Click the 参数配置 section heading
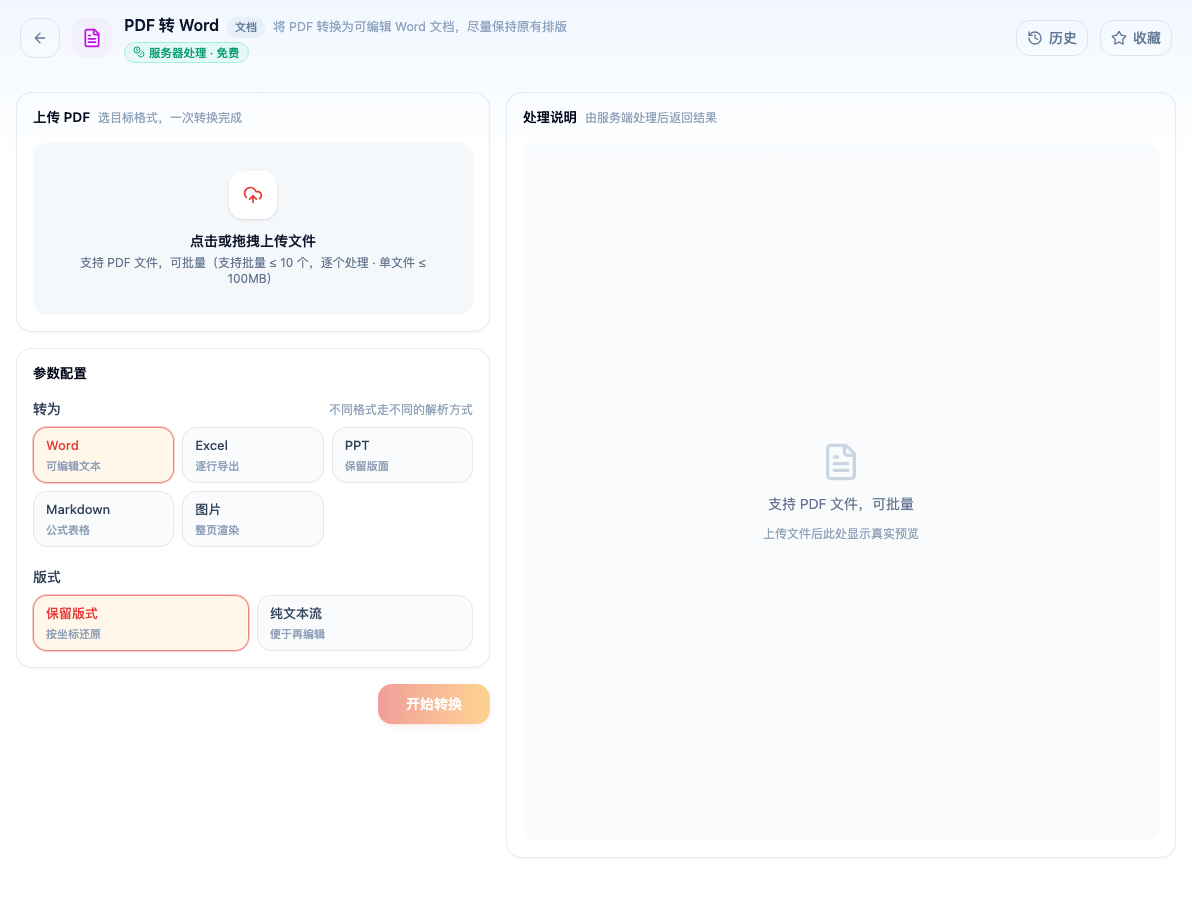The image size is (1192, 900). (x=60, y=373)
